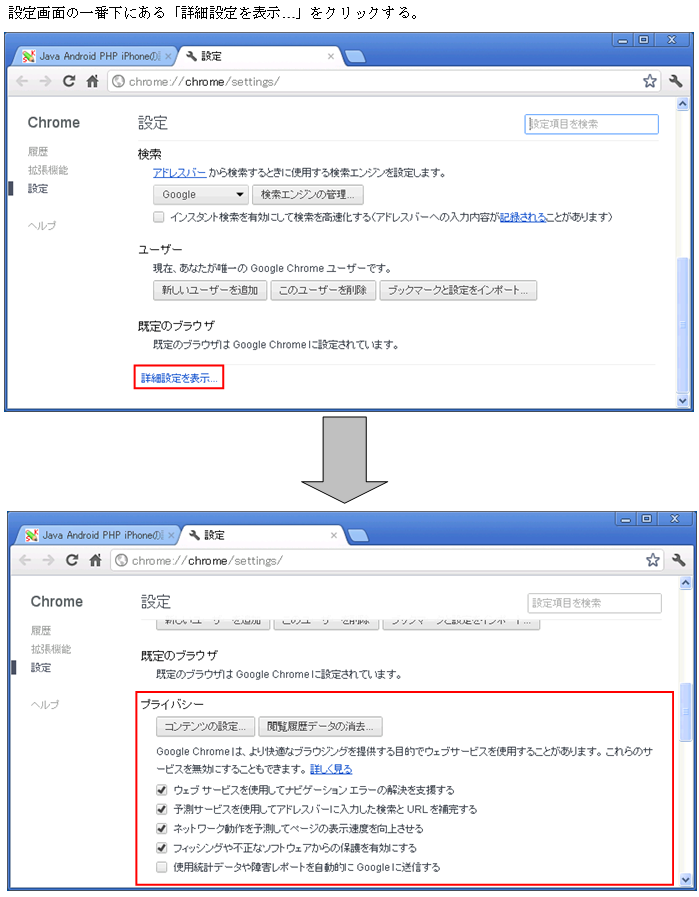Open ヘルプ in top window sidebar
Image resolution: width=699 pixels, height=897 pixels.
pyautogui.click(x=42, y=225)
